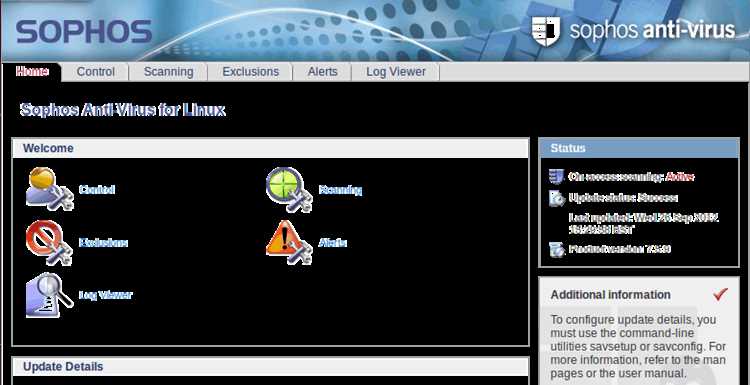Click the update status icon
Viewport: 750px width, 385px height.
tap(557, 198)
